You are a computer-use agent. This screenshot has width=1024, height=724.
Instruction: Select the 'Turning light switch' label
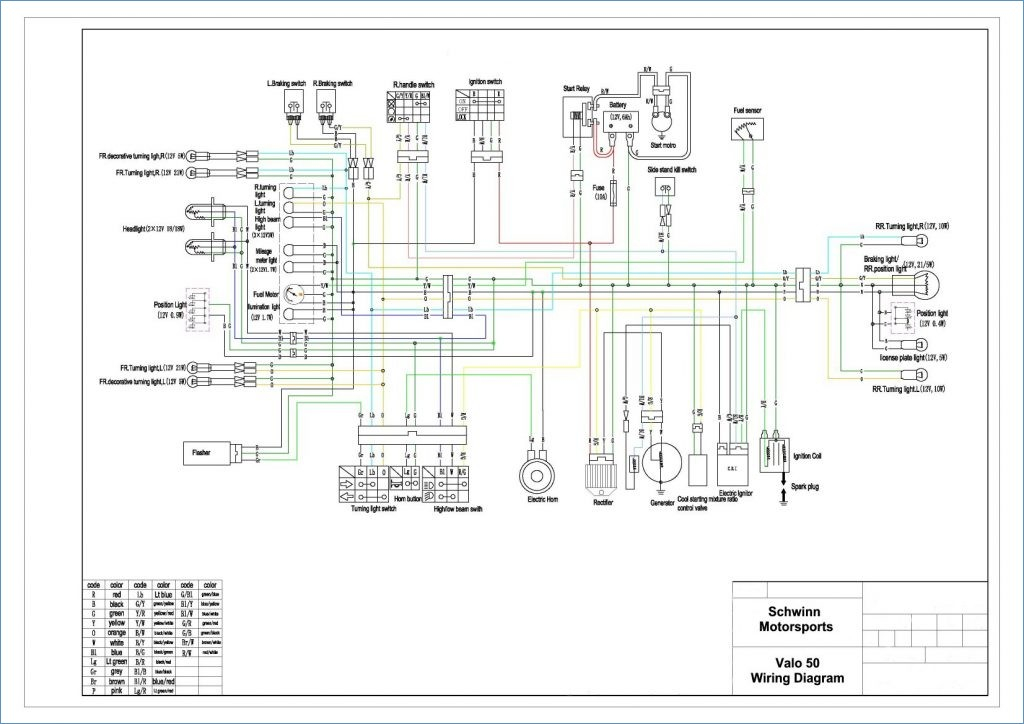374,509
